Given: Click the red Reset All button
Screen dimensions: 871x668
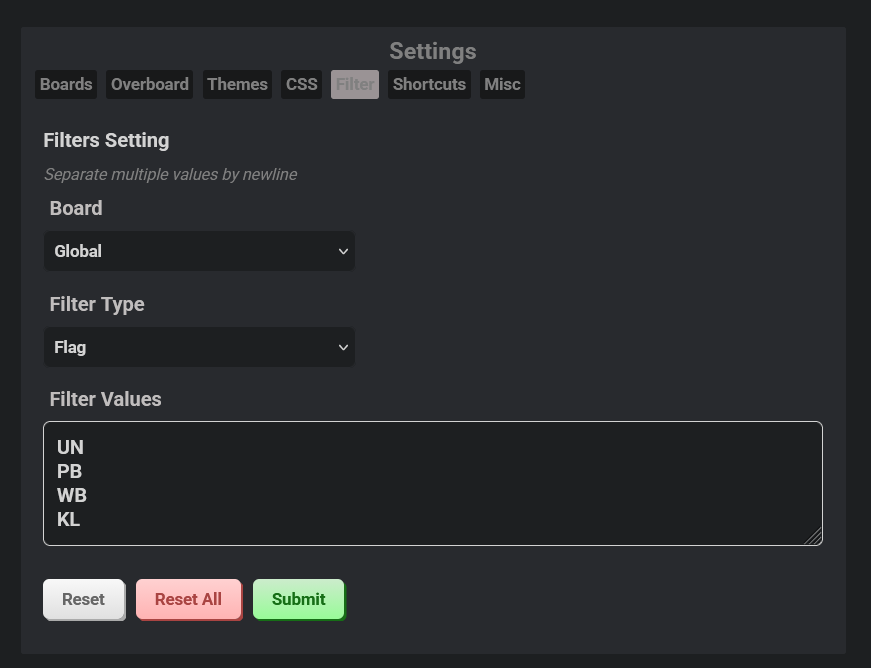Looking at the screenshot, I should coord(188,599).
